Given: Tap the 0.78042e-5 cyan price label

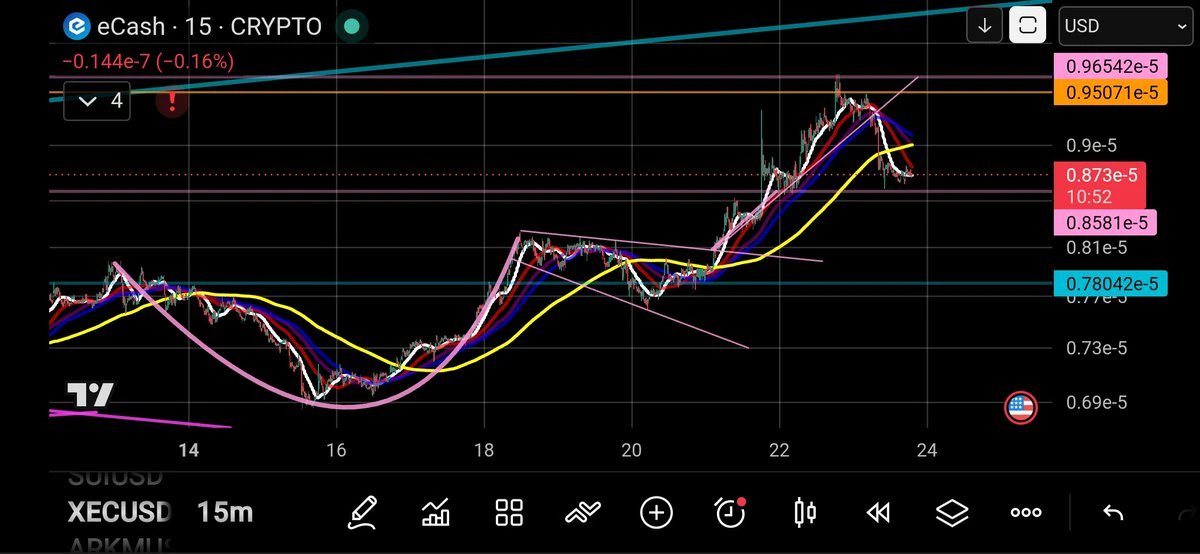Looking at the screenshot, I should (1112, 284).
